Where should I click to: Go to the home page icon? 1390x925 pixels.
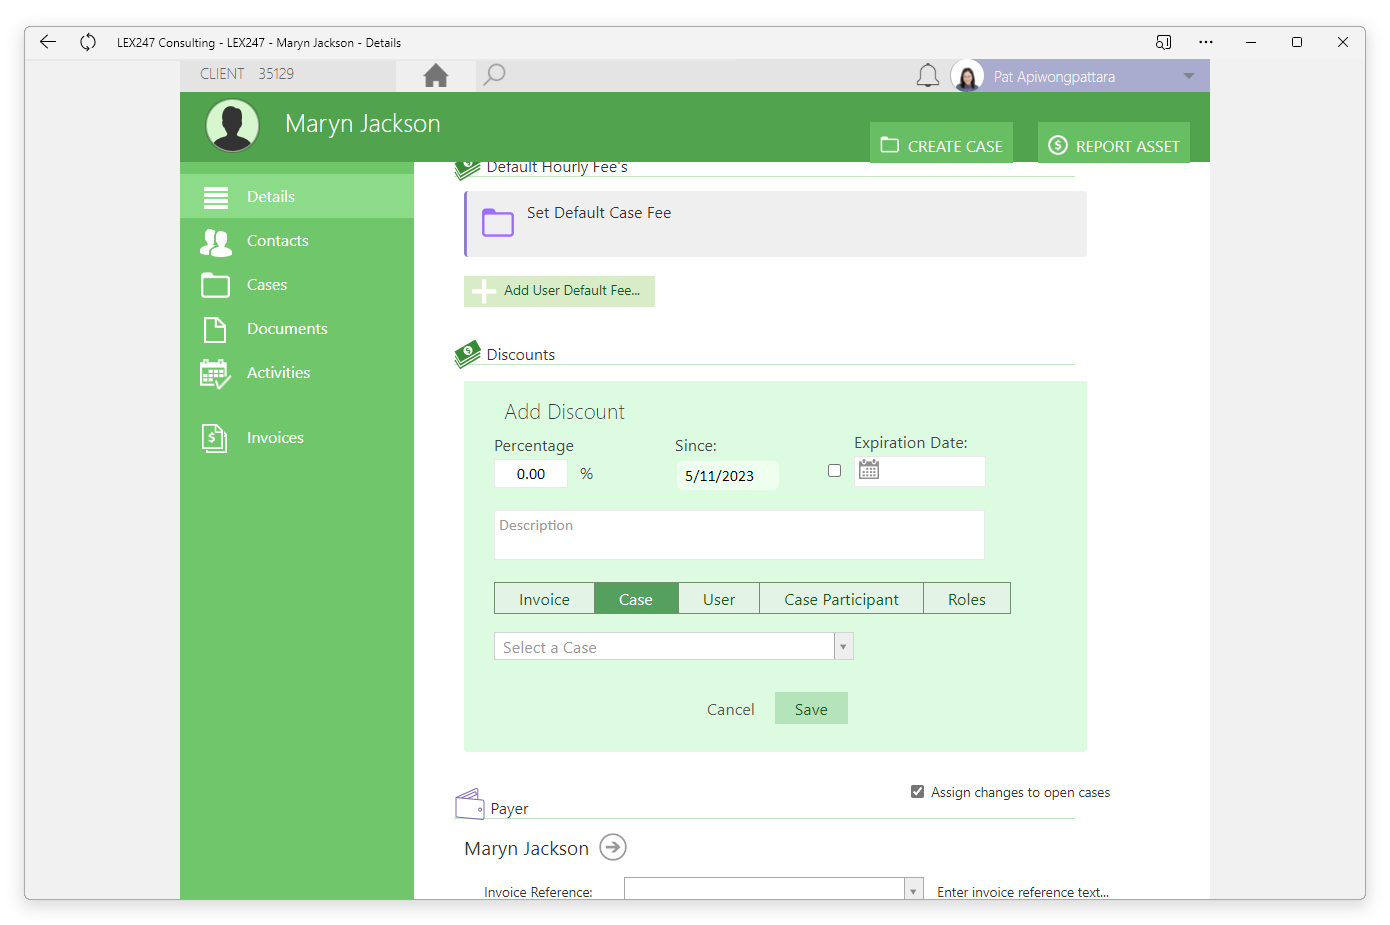(x=436, y=75)
